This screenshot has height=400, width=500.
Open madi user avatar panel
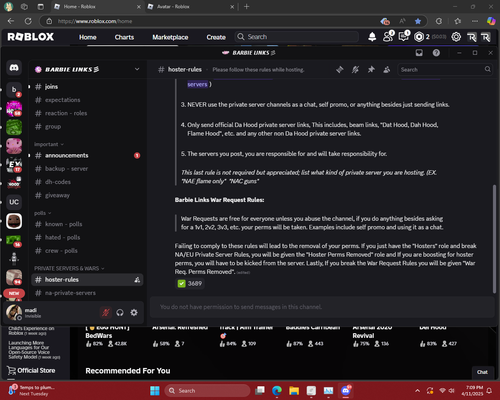14,312
